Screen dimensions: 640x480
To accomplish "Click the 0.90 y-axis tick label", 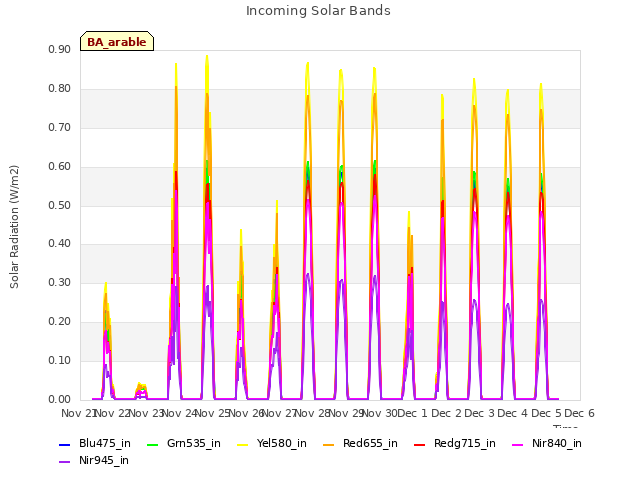I will click(59, 49).
